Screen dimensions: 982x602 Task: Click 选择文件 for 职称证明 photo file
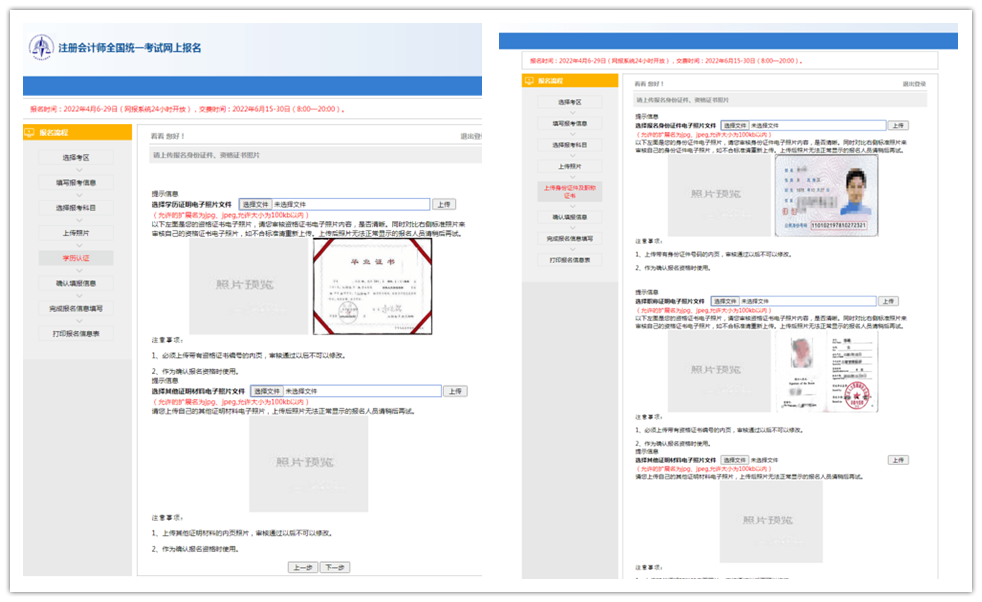point(725,301)
